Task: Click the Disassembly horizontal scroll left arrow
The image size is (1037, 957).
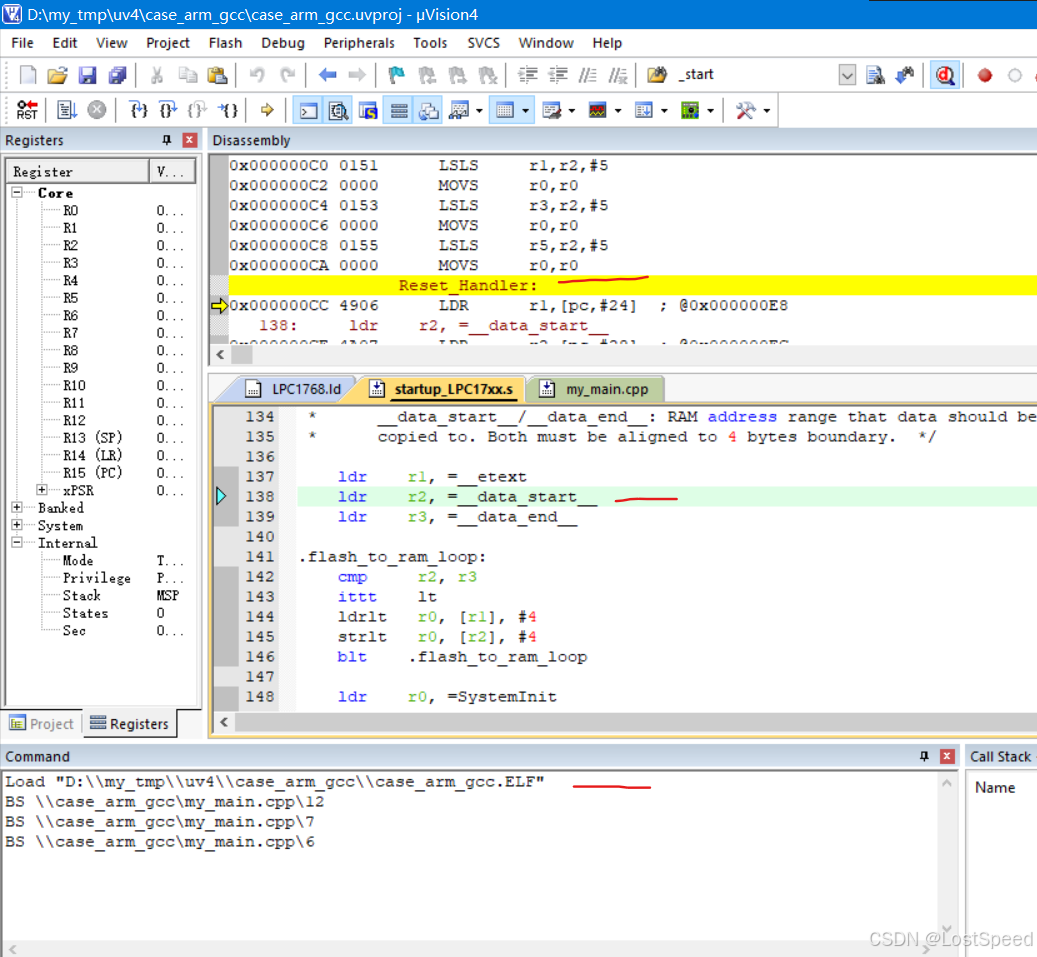Action: pyautogui.click(x=220, y=354)
